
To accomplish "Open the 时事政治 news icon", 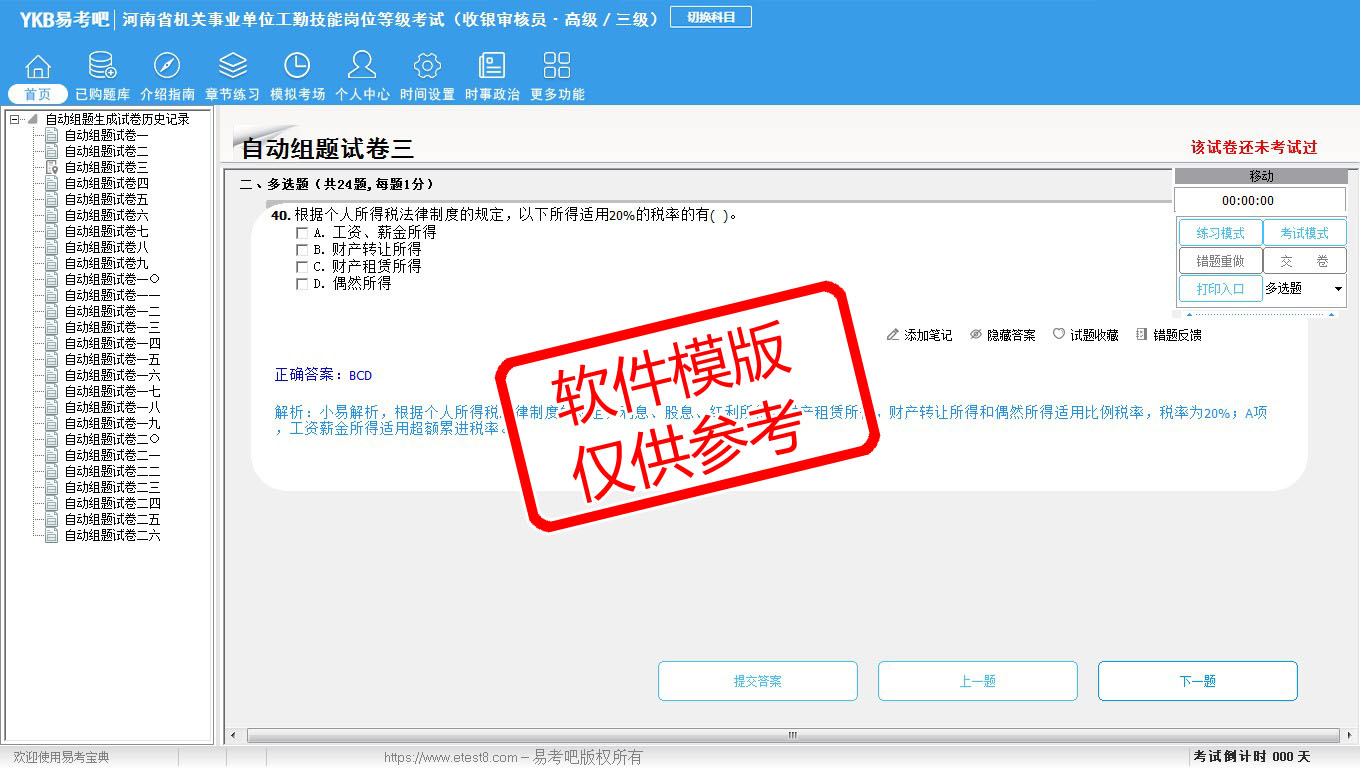I will [492, 66].
